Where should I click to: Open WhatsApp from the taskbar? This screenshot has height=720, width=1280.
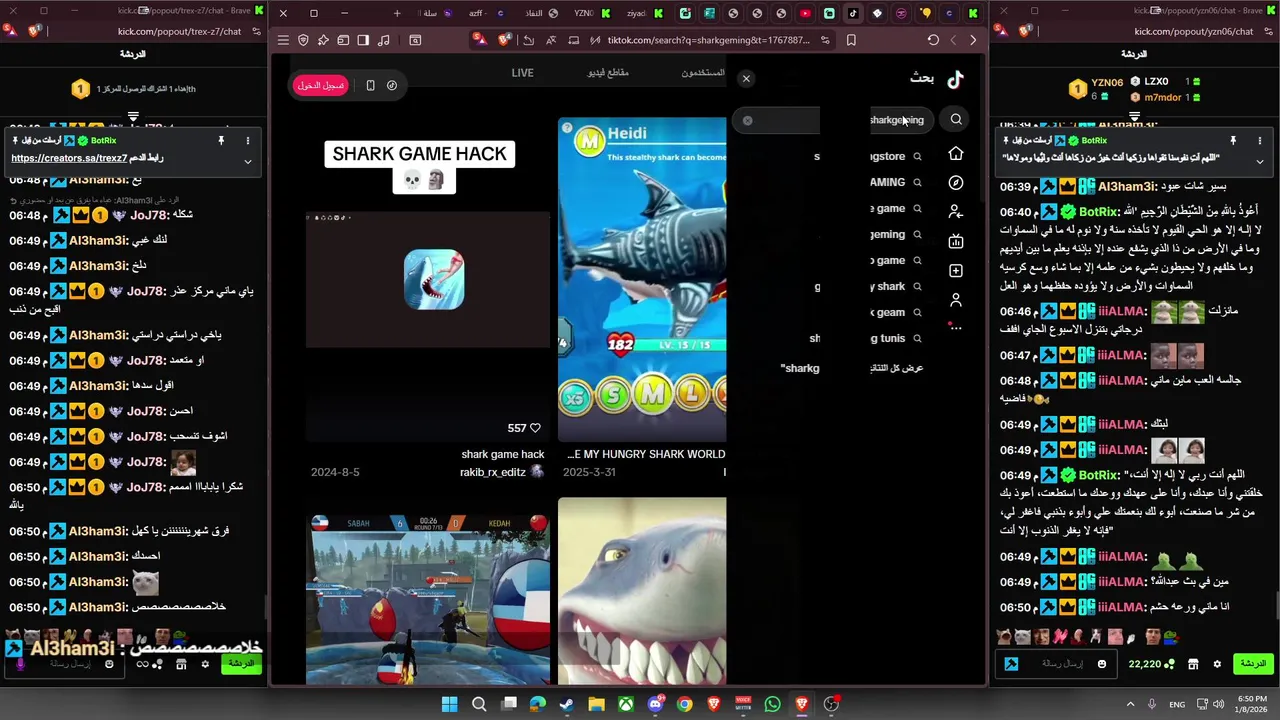(x=772, y=704)
